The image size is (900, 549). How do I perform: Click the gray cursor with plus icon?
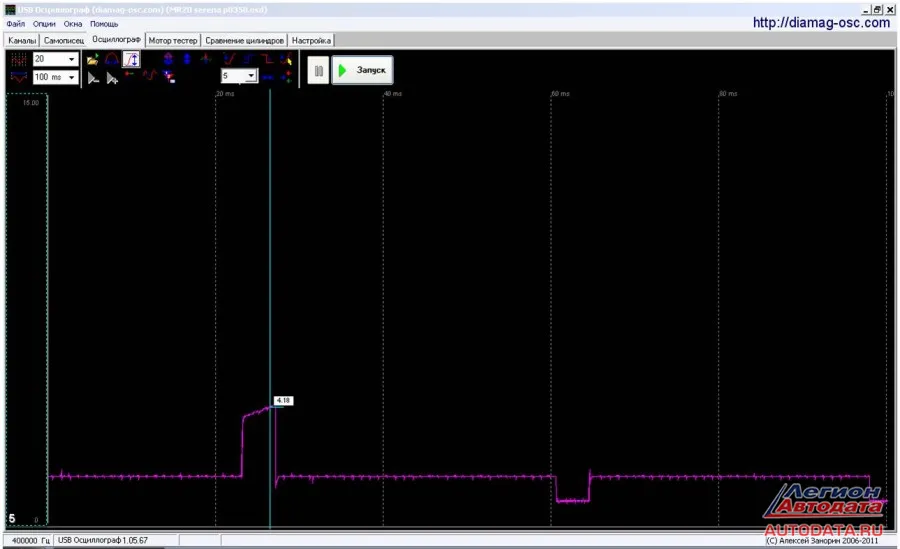(112, 78)
